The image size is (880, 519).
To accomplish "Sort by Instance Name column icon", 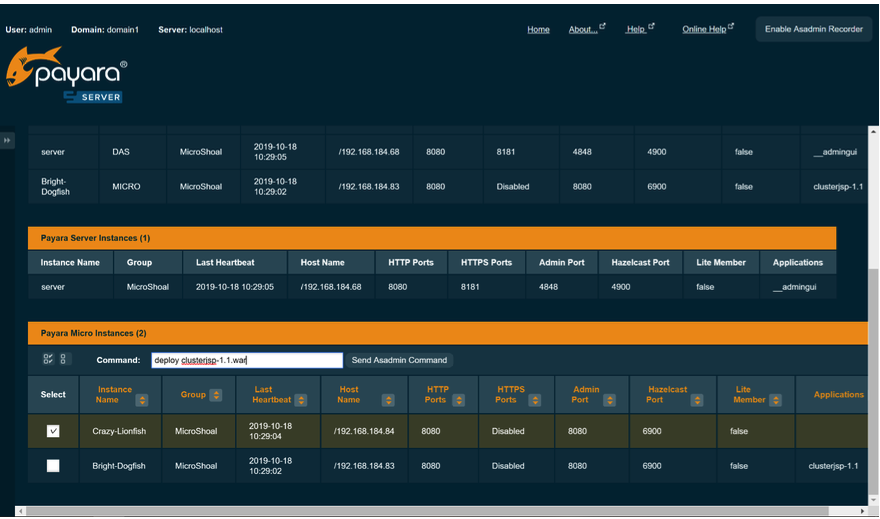I will coord(142,400).
